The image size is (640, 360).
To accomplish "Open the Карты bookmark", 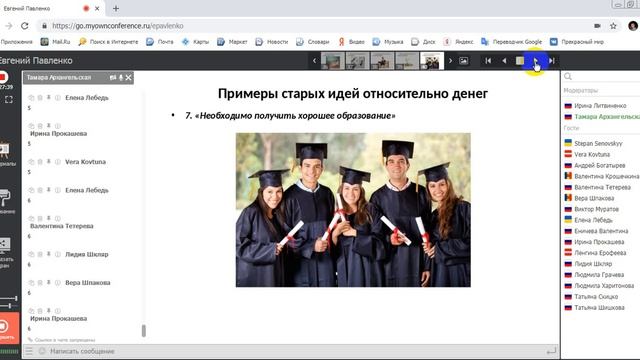I will coord(195,42).
